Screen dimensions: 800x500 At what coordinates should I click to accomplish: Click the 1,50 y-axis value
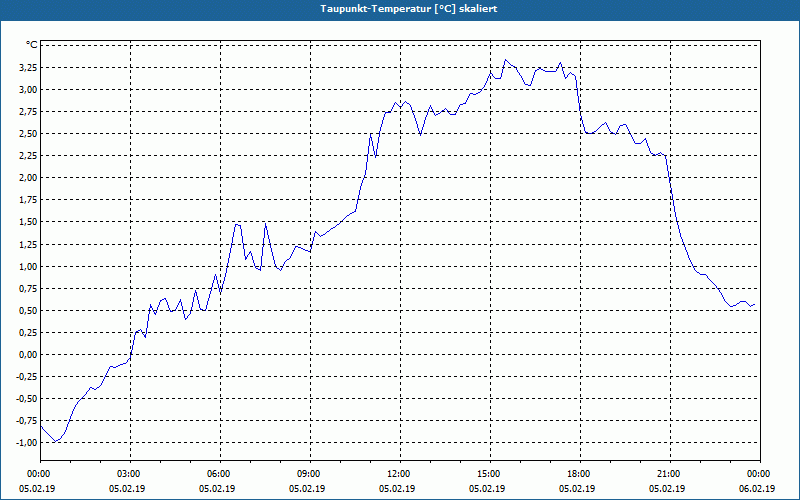coord(29,222)
